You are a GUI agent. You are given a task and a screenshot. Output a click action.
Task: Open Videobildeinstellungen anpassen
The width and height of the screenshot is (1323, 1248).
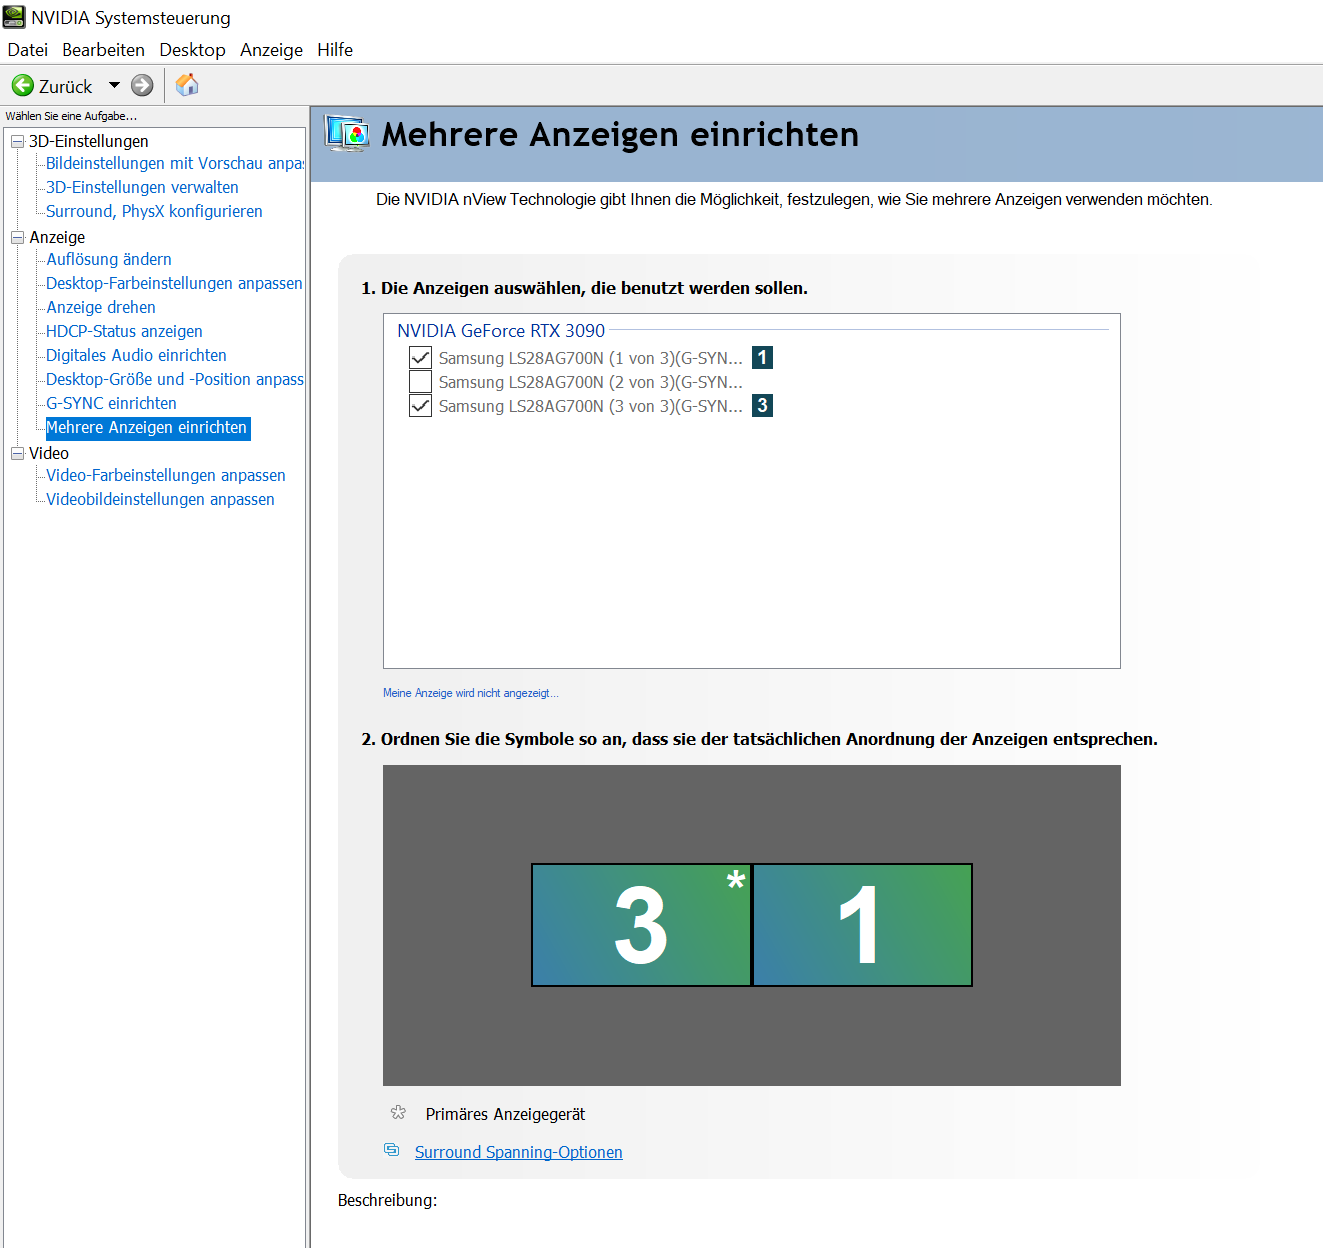[160, 499]
